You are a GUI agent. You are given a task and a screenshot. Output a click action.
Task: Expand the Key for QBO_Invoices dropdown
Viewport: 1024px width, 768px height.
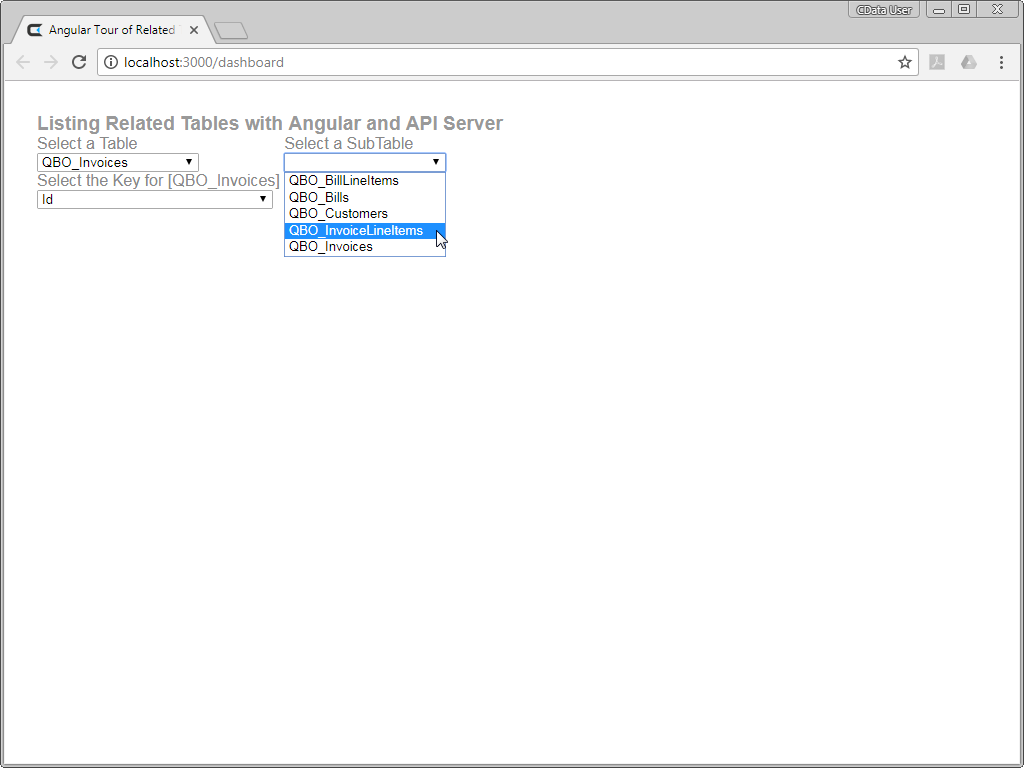(155, 199)
